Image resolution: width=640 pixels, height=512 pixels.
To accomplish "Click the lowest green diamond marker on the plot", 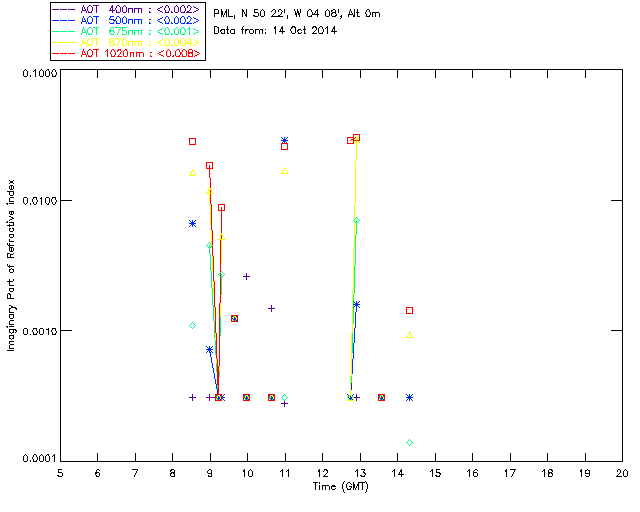I will (409, 443).
